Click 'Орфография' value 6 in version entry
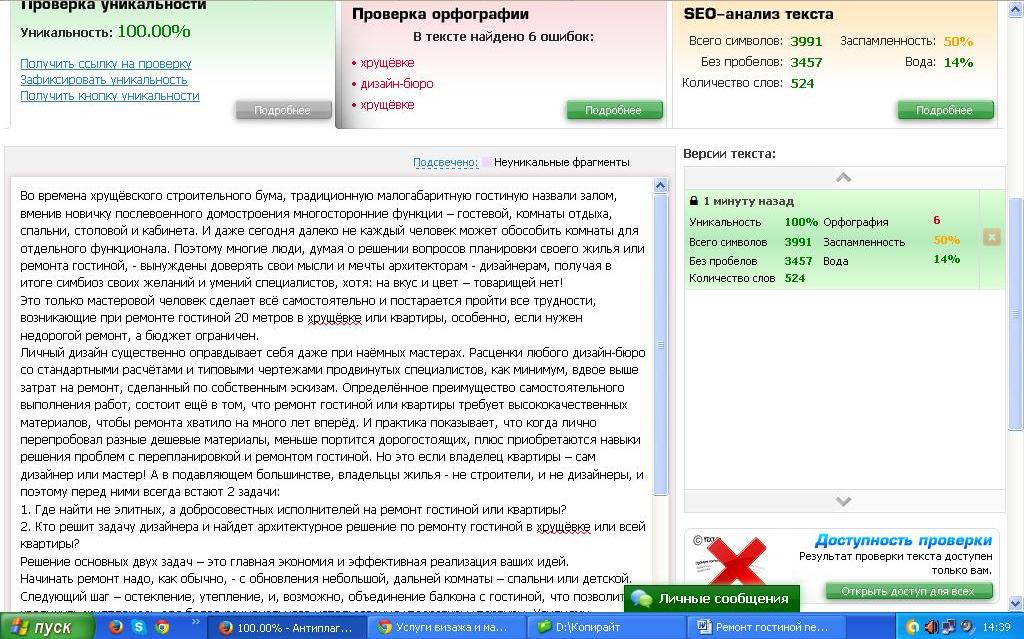Viewport: 1024px width, 639px height. (936, 220)
